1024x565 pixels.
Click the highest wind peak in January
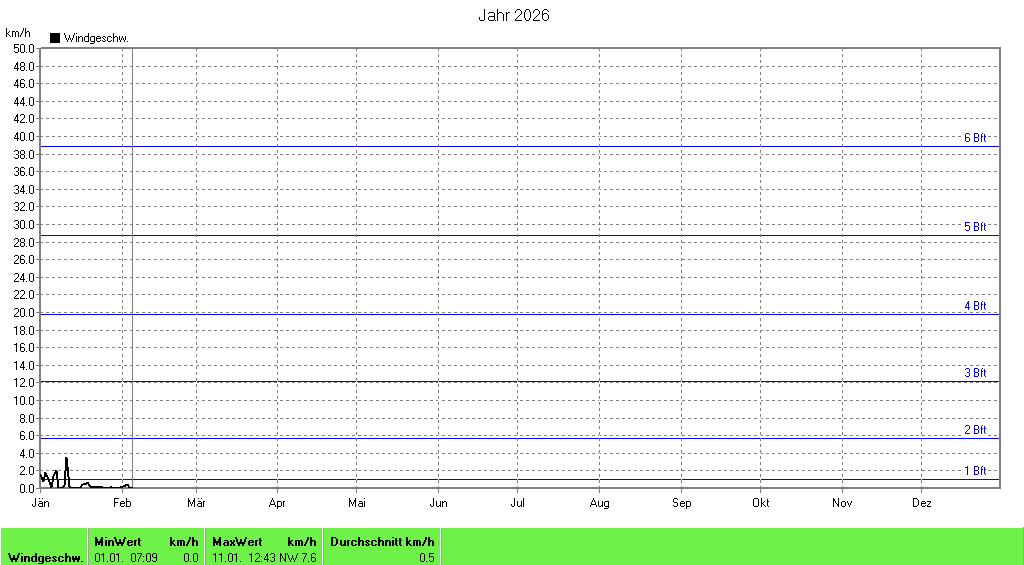tap(66, 458)
